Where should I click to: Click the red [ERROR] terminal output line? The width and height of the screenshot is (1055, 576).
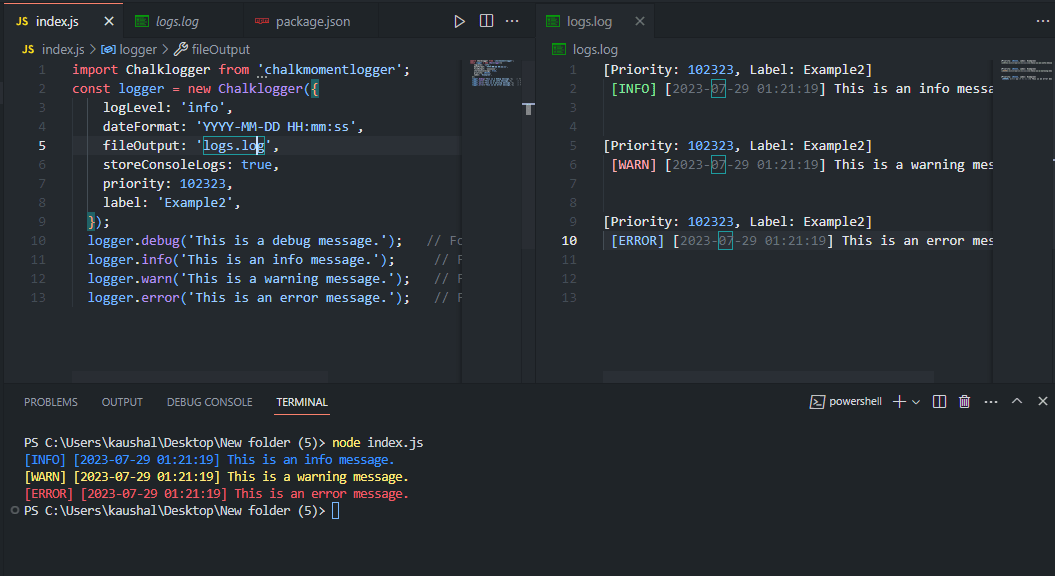coord(216,493)
